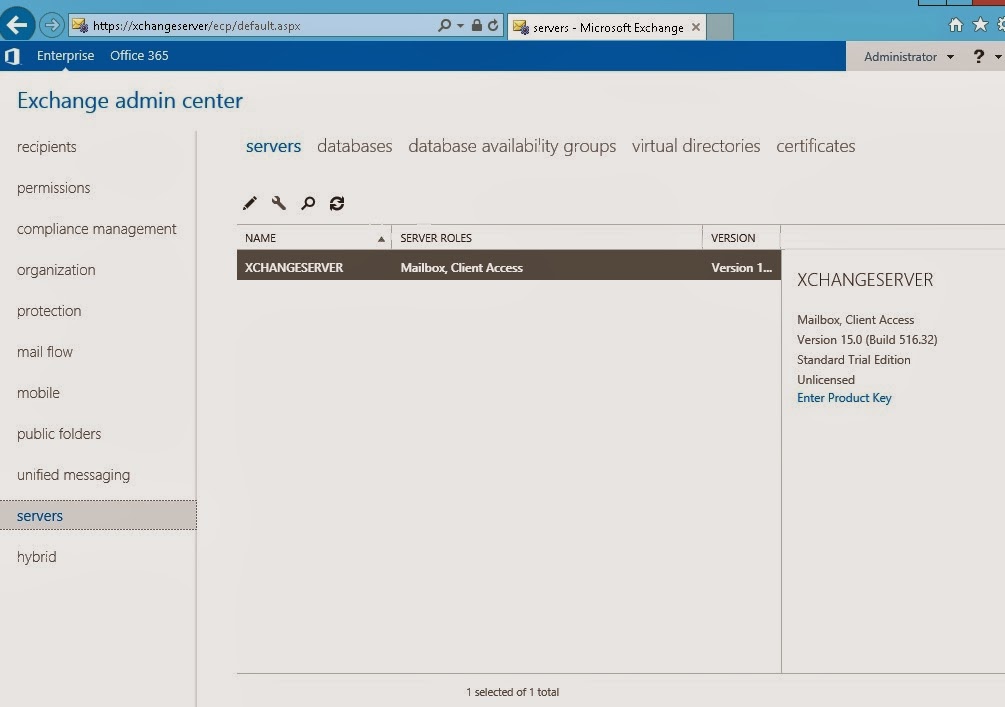Click the Standard Trial Edition text
Screen dimensions: 1005x707
(854, 360)
